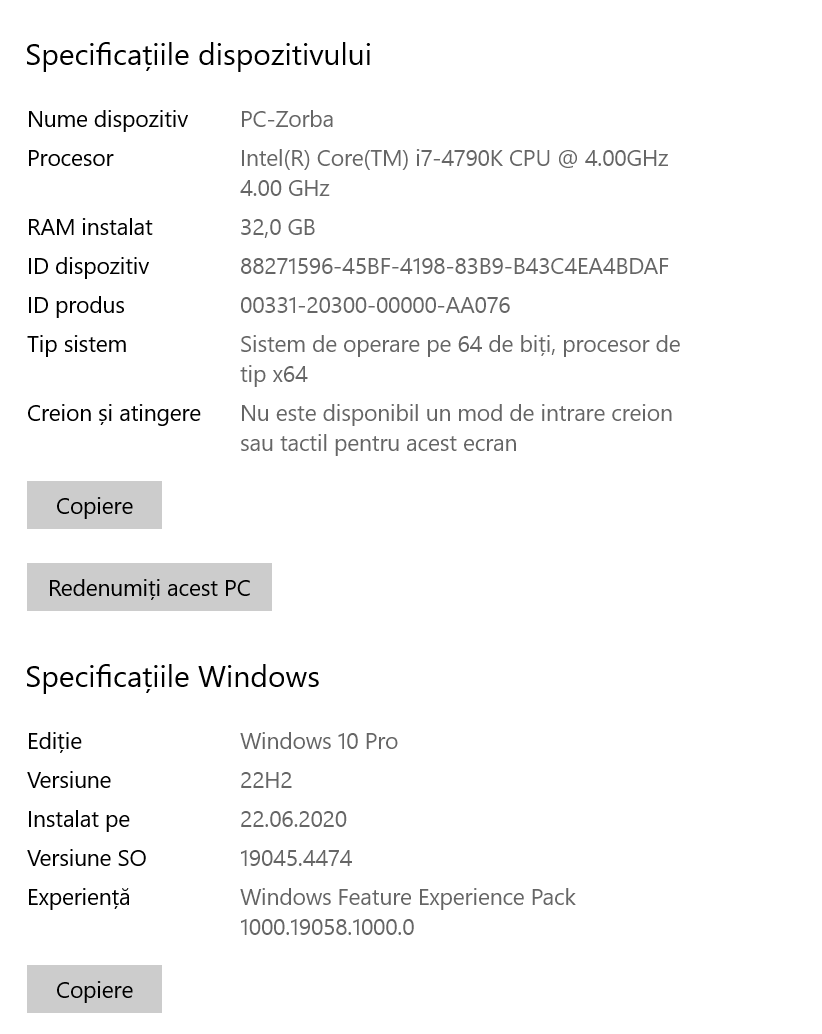The width and height of the screenshot is (822, 1034).
Task: Click Copiere button under Windows specifications
Action: coord(94,990)
